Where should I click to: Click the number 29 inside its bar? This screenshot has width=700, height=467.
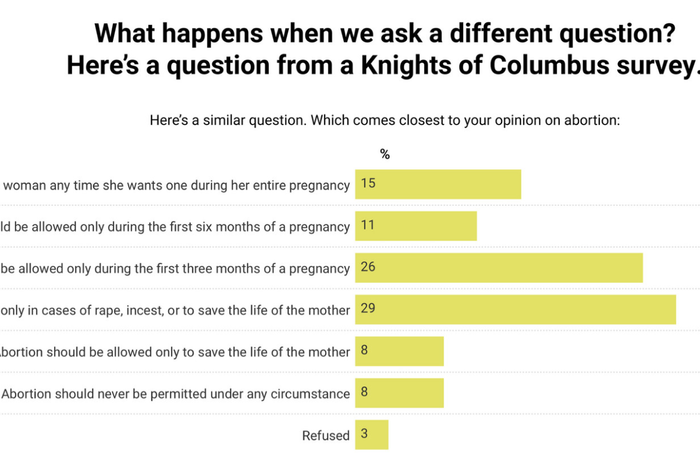tap(368, 309)
